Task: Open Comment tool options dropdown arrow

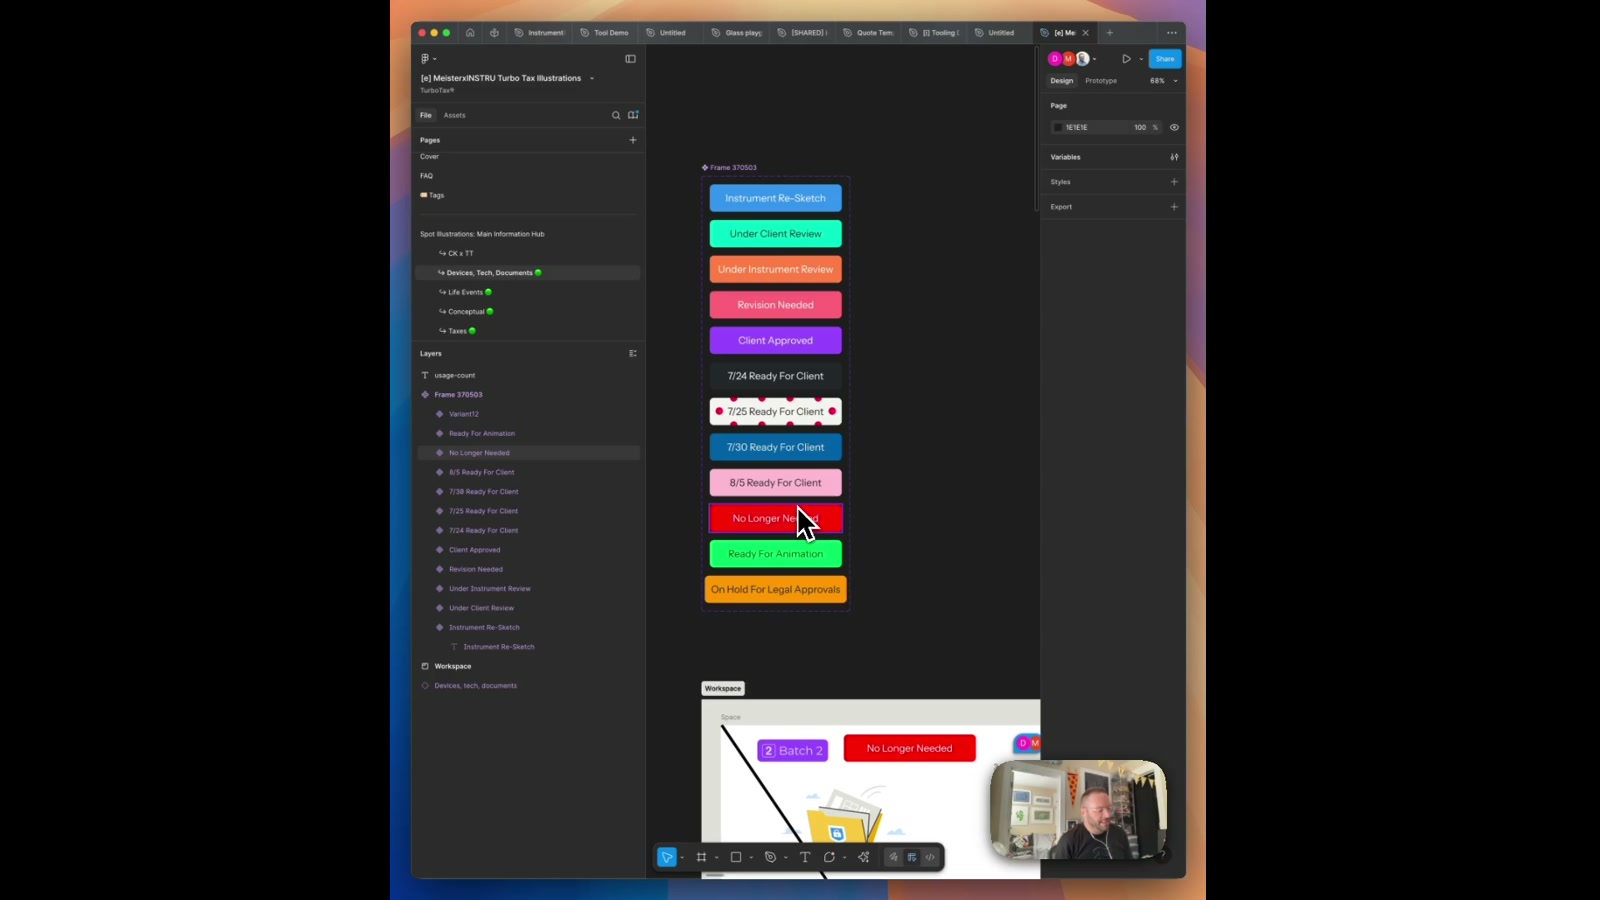Action: click(845, 857)
